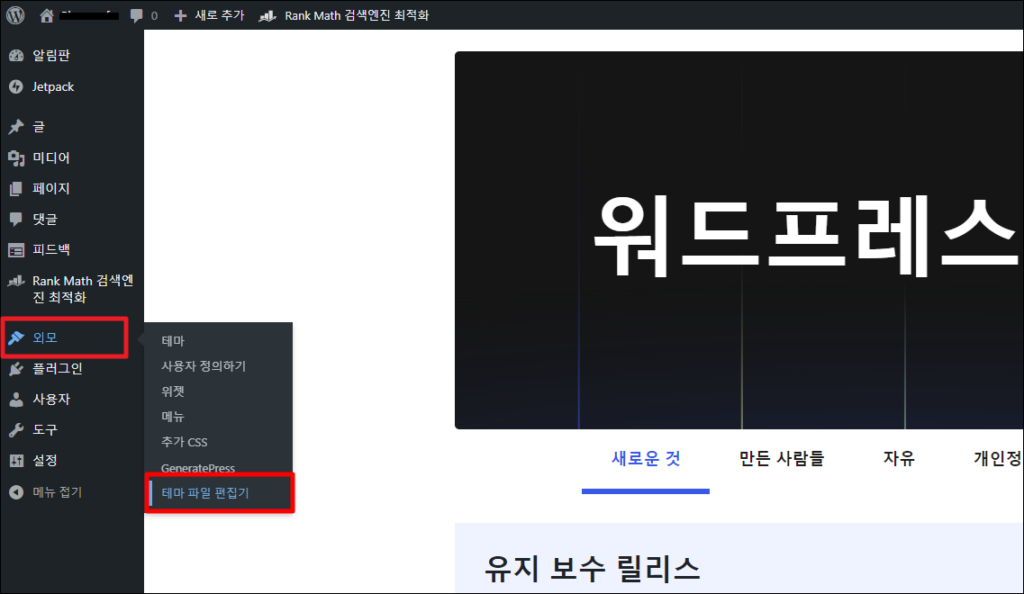Image resolution: width=1024 pixels, height=594 pixels.
Task: Click the 알림판 dashboard icon
Action: [16, 55]
